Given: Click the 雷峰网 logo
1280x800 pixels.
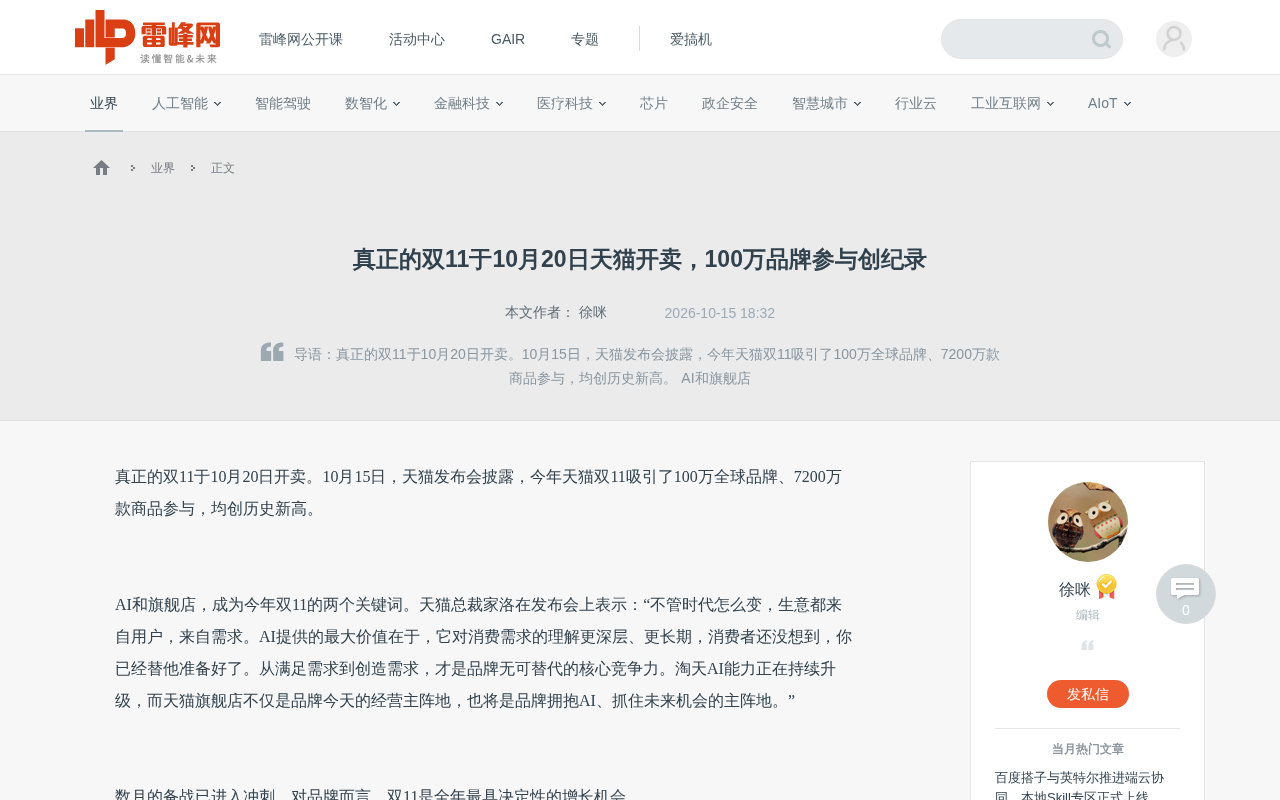Looking at the screenshot, I should (x=147, y=38).
